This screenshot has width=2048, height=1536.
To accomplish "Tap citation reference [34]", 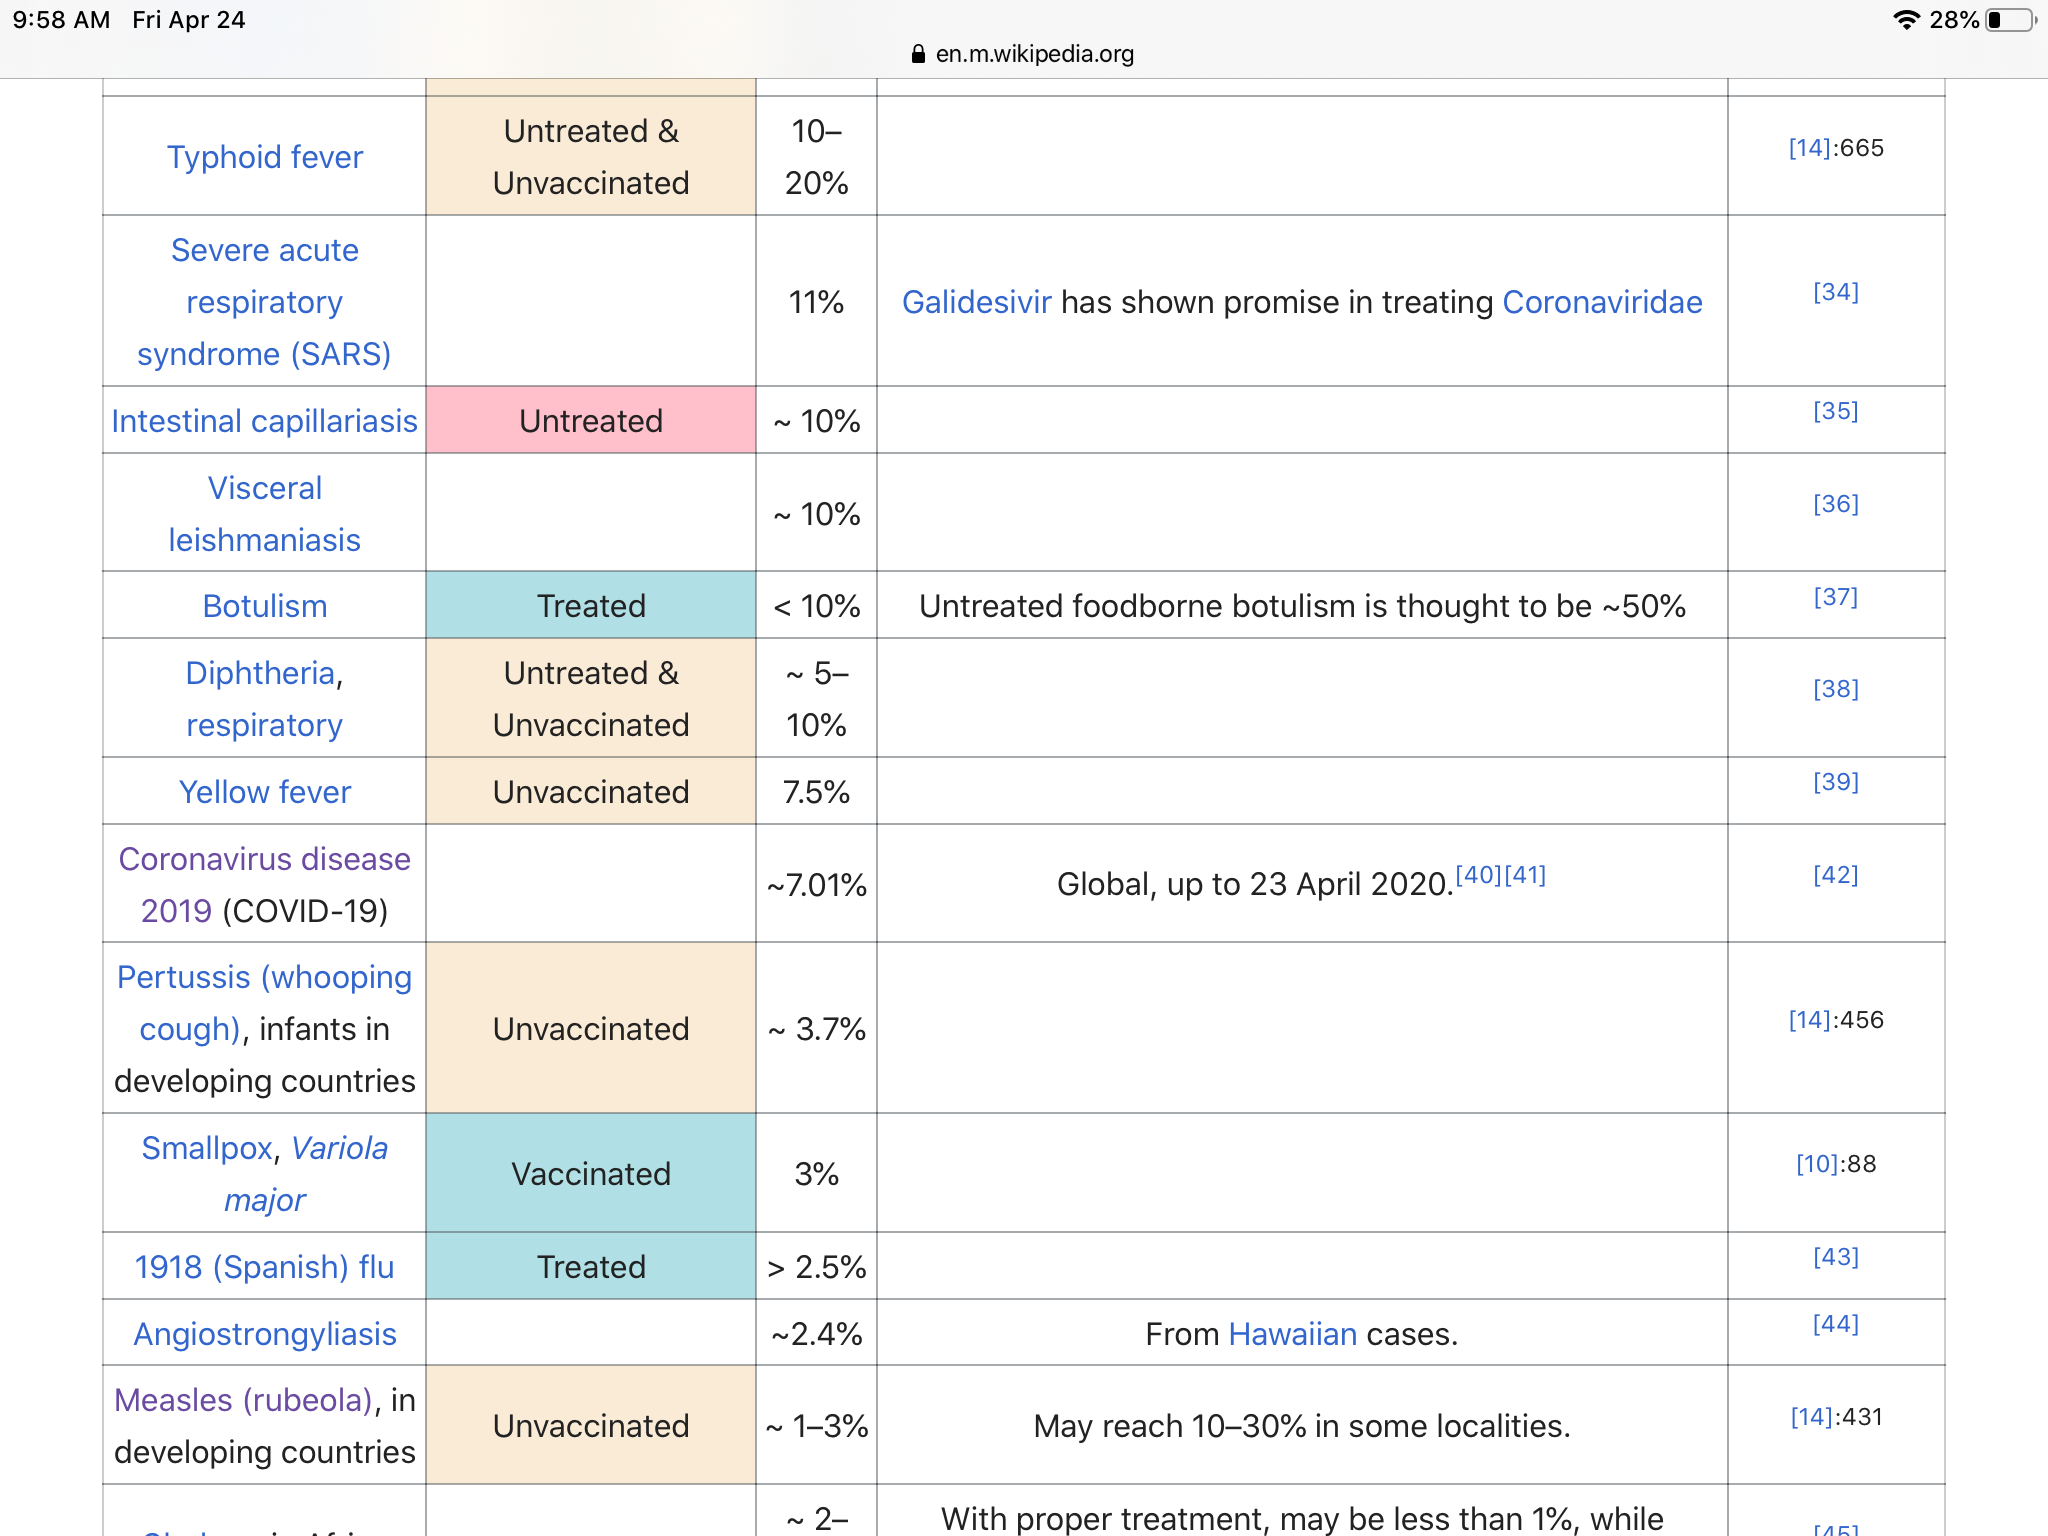I will click(1835, 292).
